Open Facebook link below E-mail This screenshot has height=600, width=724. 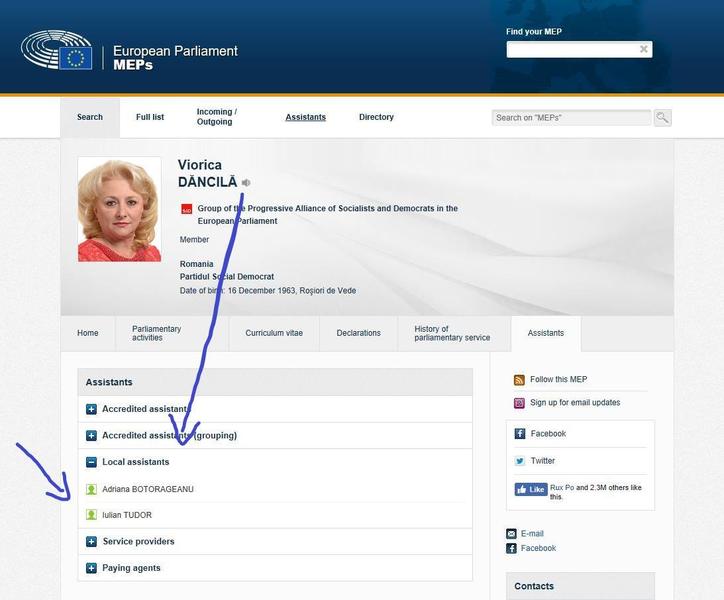(538, 548)
